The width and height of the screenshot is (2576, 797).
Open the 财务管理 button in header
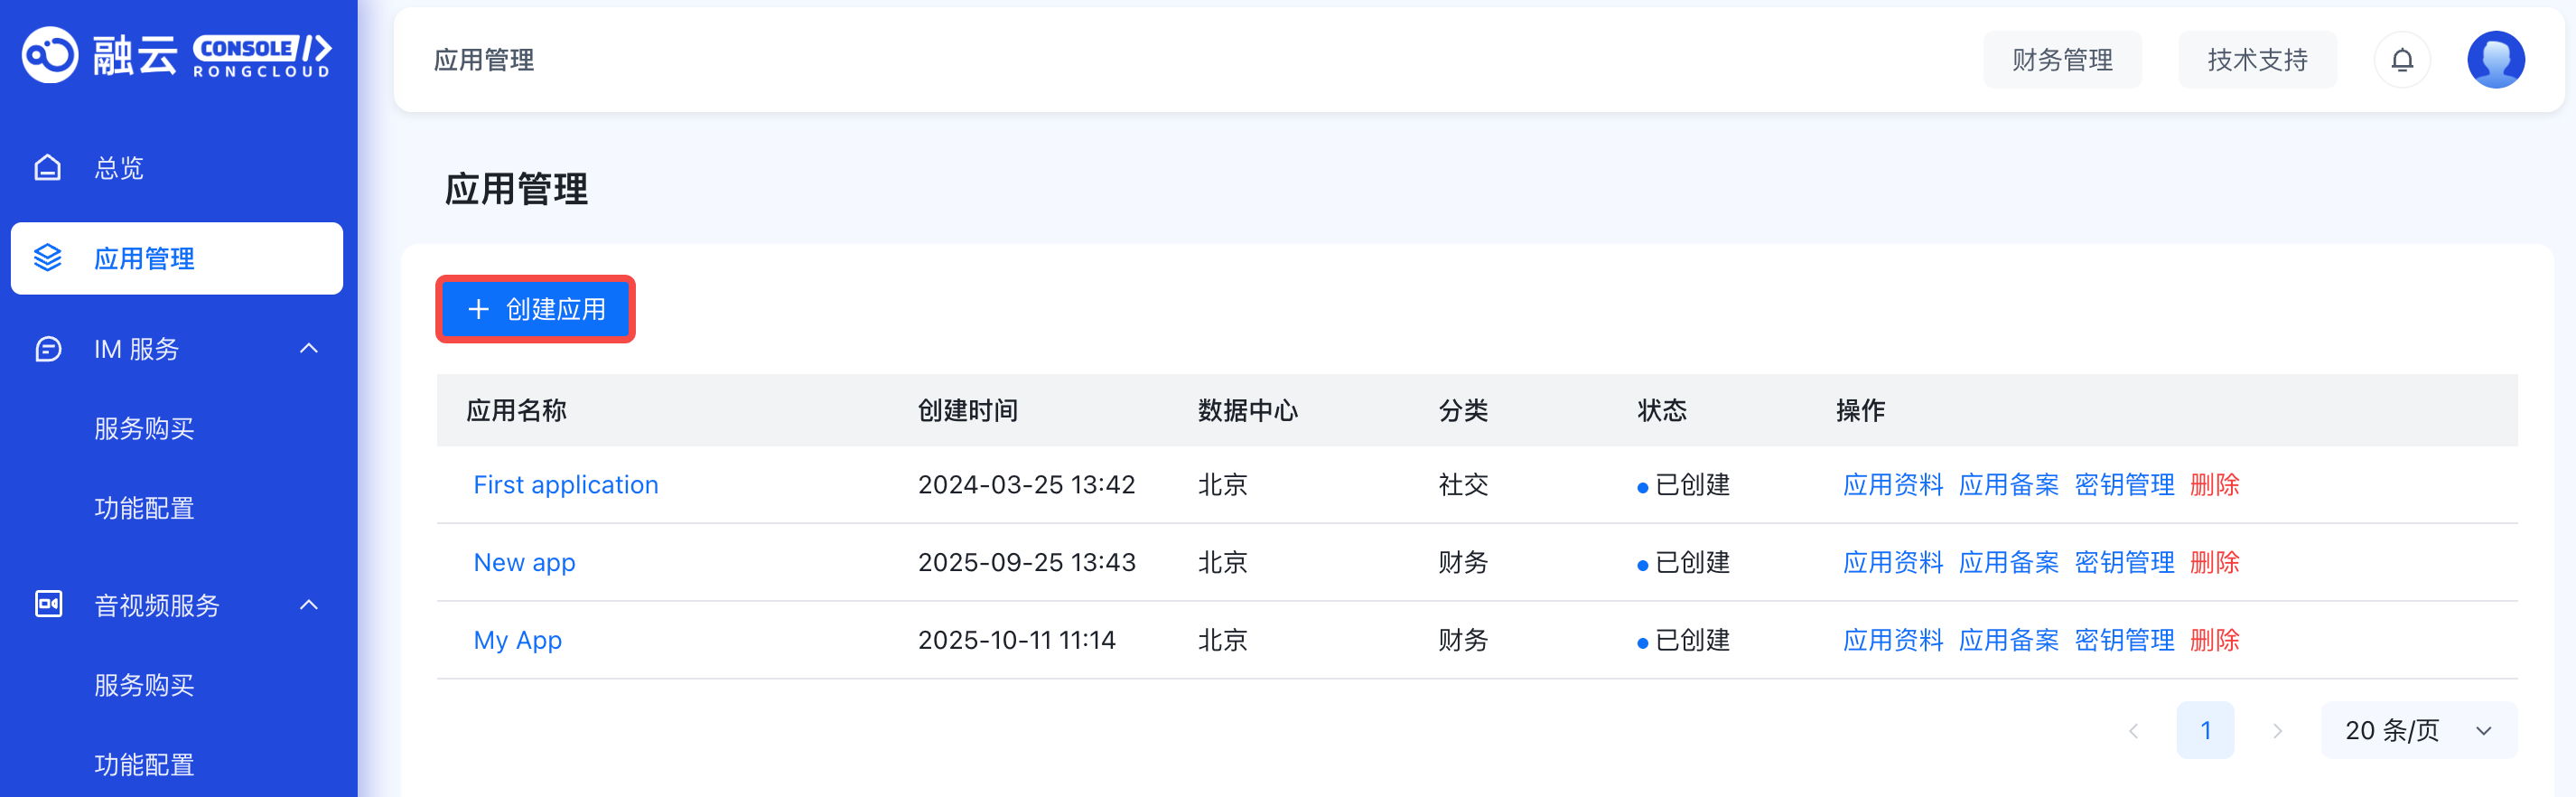pyautogui.click(x=2061, y=60)
